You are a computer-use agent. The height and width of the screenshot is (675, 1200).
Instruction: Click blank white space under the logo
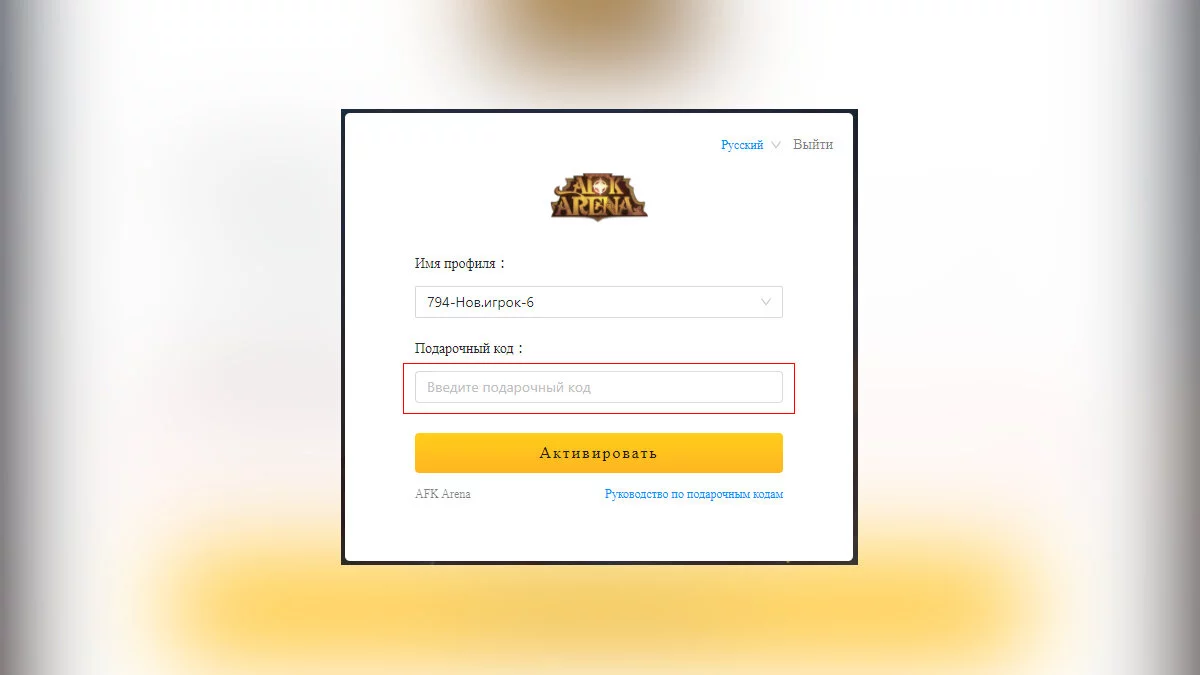point(599,238)
